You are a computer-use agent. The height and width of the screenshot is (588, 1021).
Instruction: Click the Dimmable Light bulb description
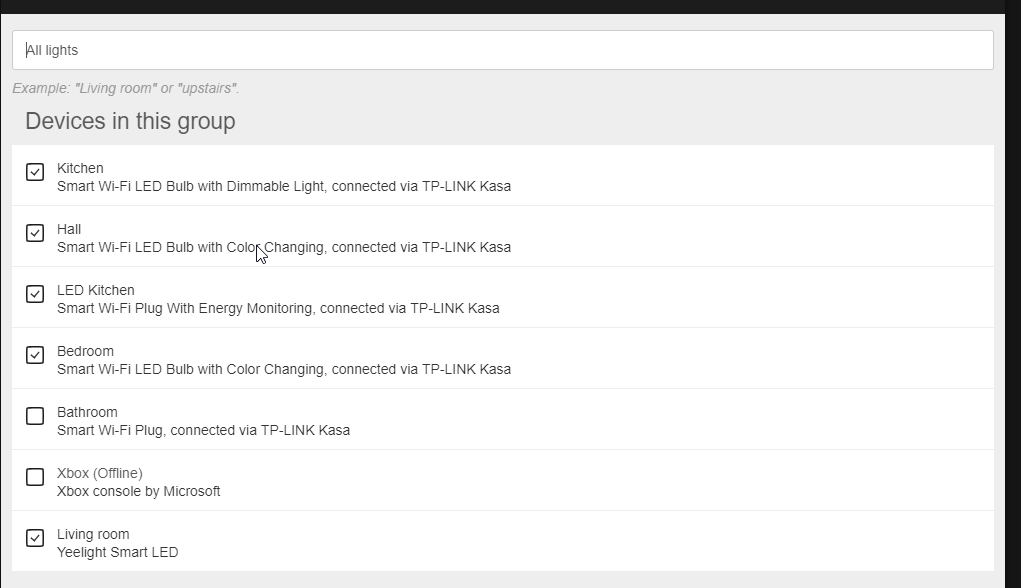[284, 186]
